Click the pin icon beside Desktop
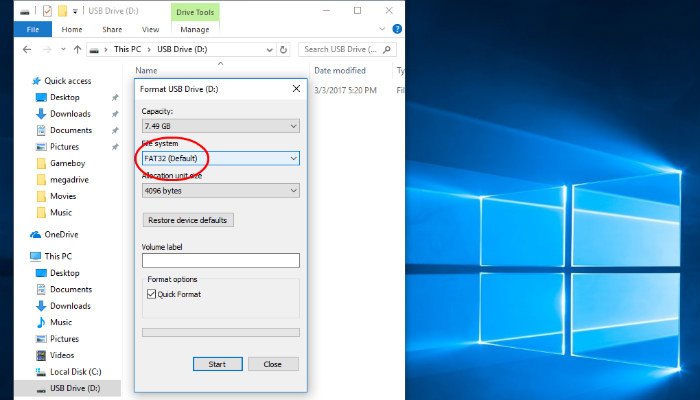This screenshot has height=400, width=700. [x=115, y=97]
